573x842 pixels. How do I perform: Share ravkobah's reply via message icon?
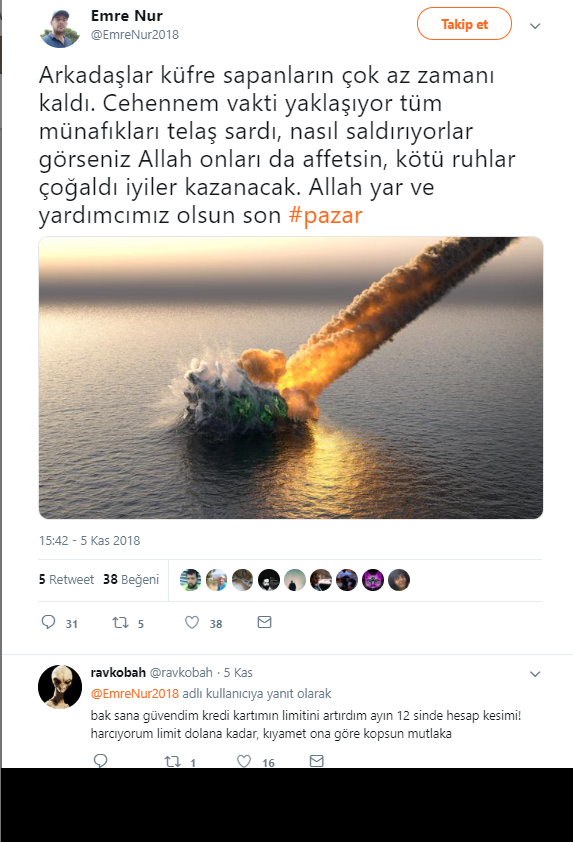coord(316,760)
